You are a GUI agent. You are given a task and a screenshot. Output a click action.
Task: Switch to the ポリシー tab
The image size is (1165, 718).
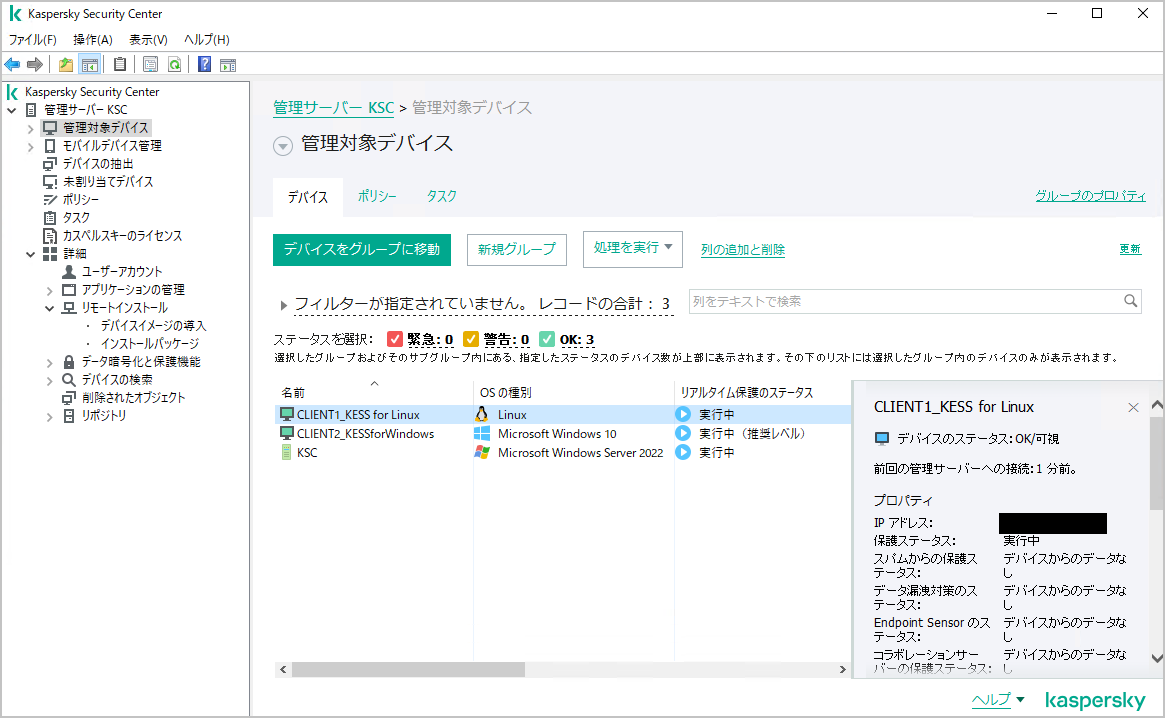tap(377, 196)
